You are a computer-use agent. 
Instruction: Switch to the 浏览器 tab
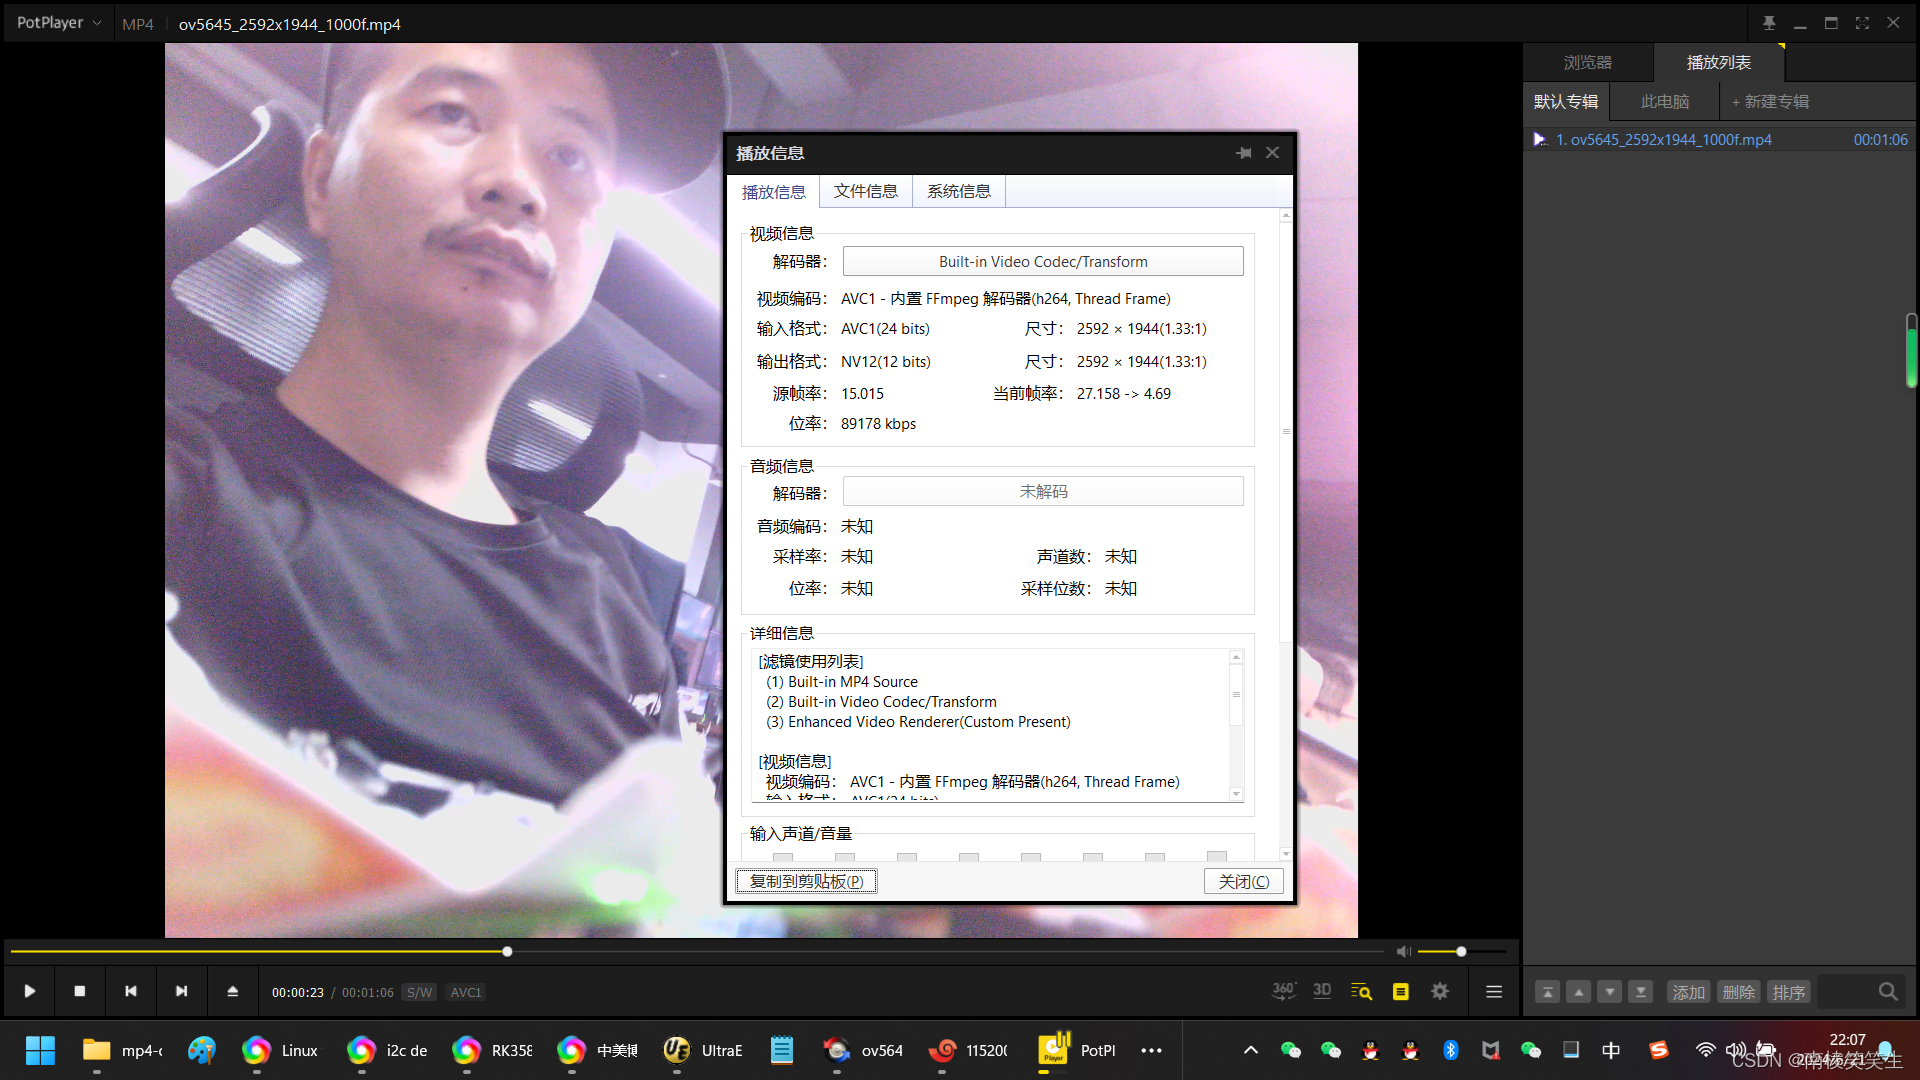1588,62
